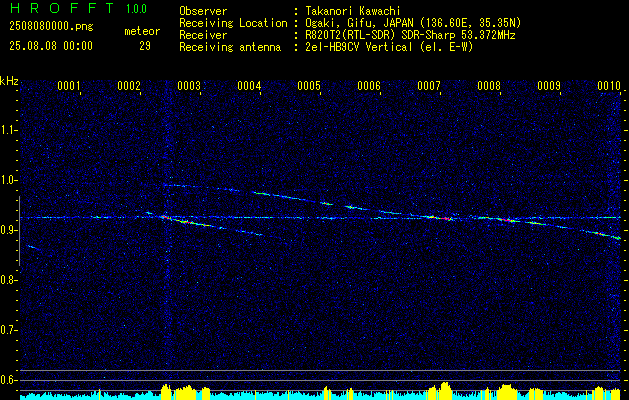629x400 pixels.
Task: Click the 0006 time marker
Action: click(369, 86)
